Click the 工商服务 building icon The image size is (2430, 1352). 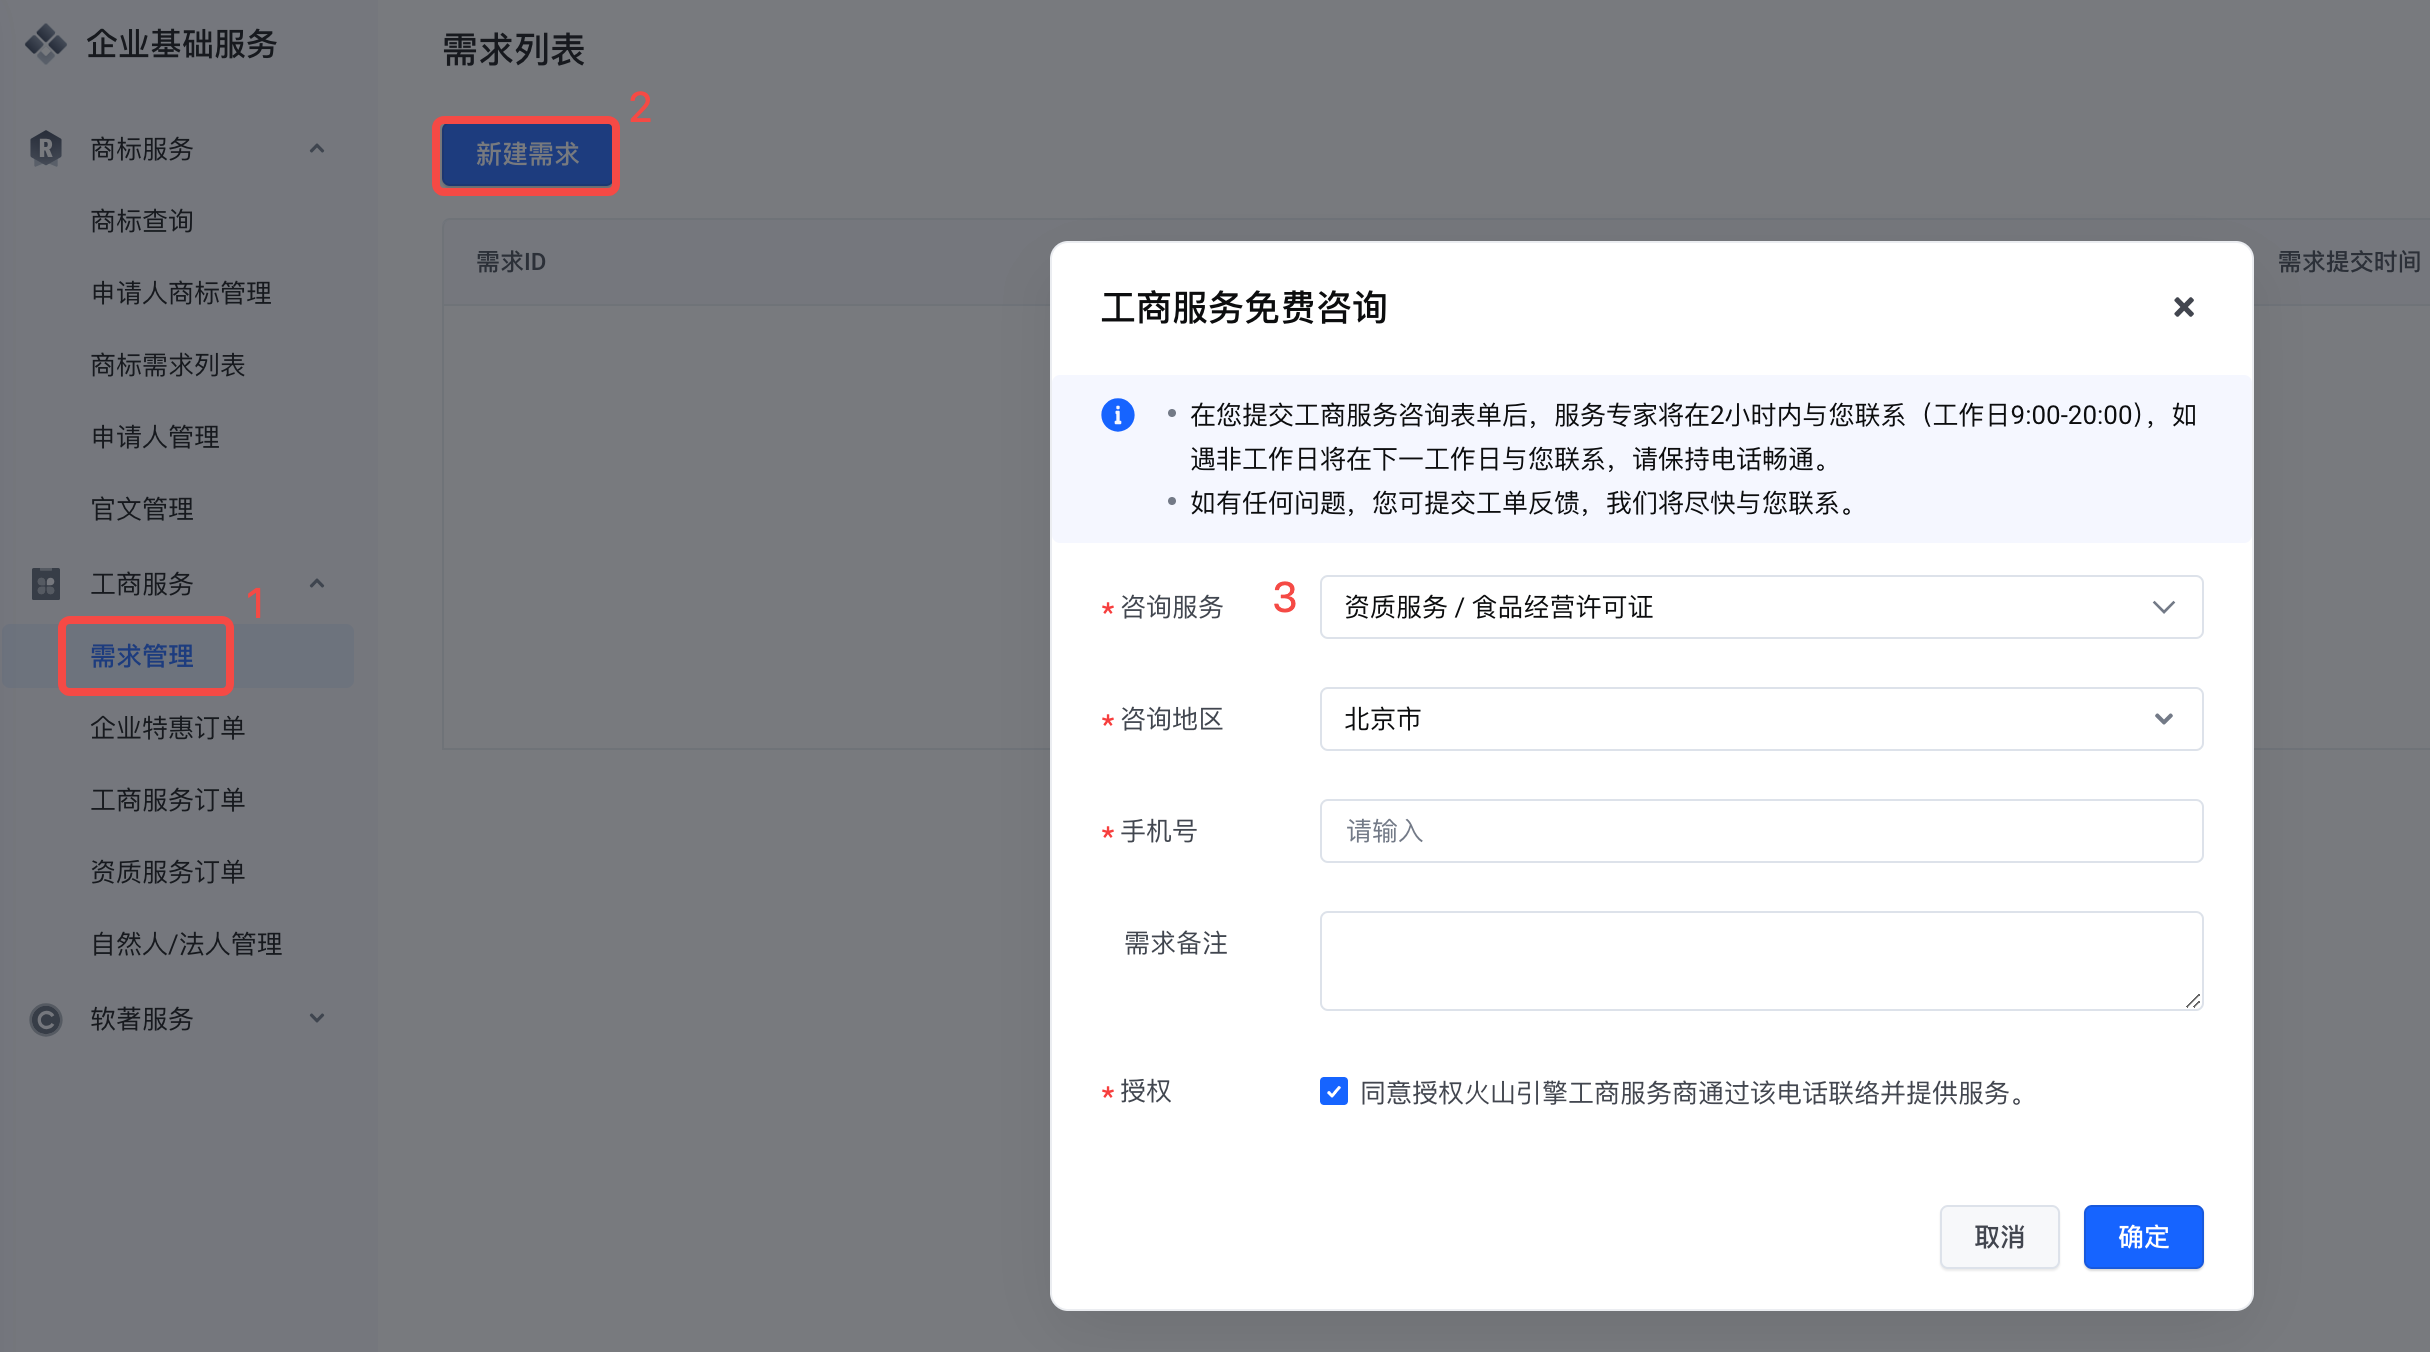click(x=45, y=583)
